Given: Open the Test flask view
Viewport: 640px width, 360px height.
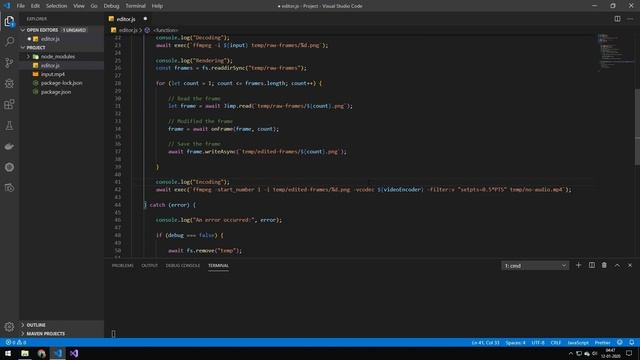Looking at the screenshot, I should (9, 125).
